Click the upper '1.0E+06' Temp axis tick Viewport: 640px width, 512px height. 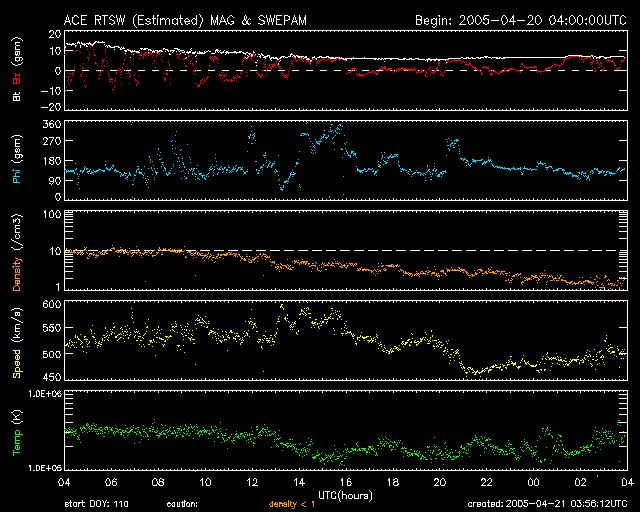[45, 393]
